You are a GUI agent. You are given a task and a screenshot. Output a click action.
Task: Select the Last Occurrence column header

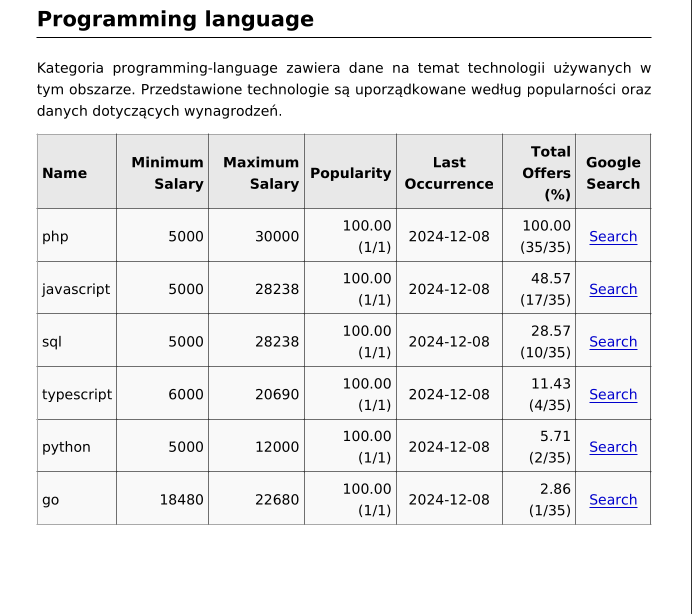pyautogui.click(x=449, y=173)
